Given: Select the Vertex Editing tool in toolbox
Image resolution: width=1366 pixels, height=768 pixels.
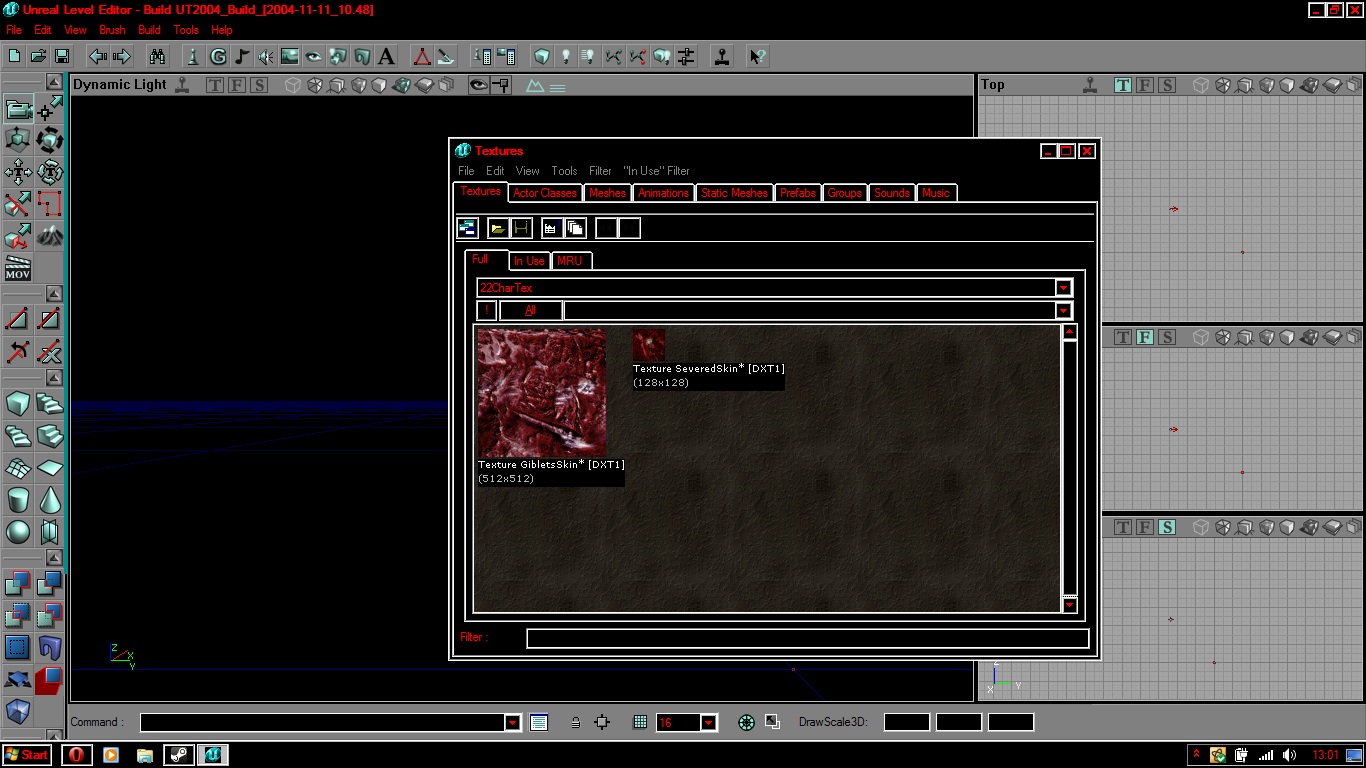Looking at the screenshot, I should pyautogui.click(x=49, y=108).
